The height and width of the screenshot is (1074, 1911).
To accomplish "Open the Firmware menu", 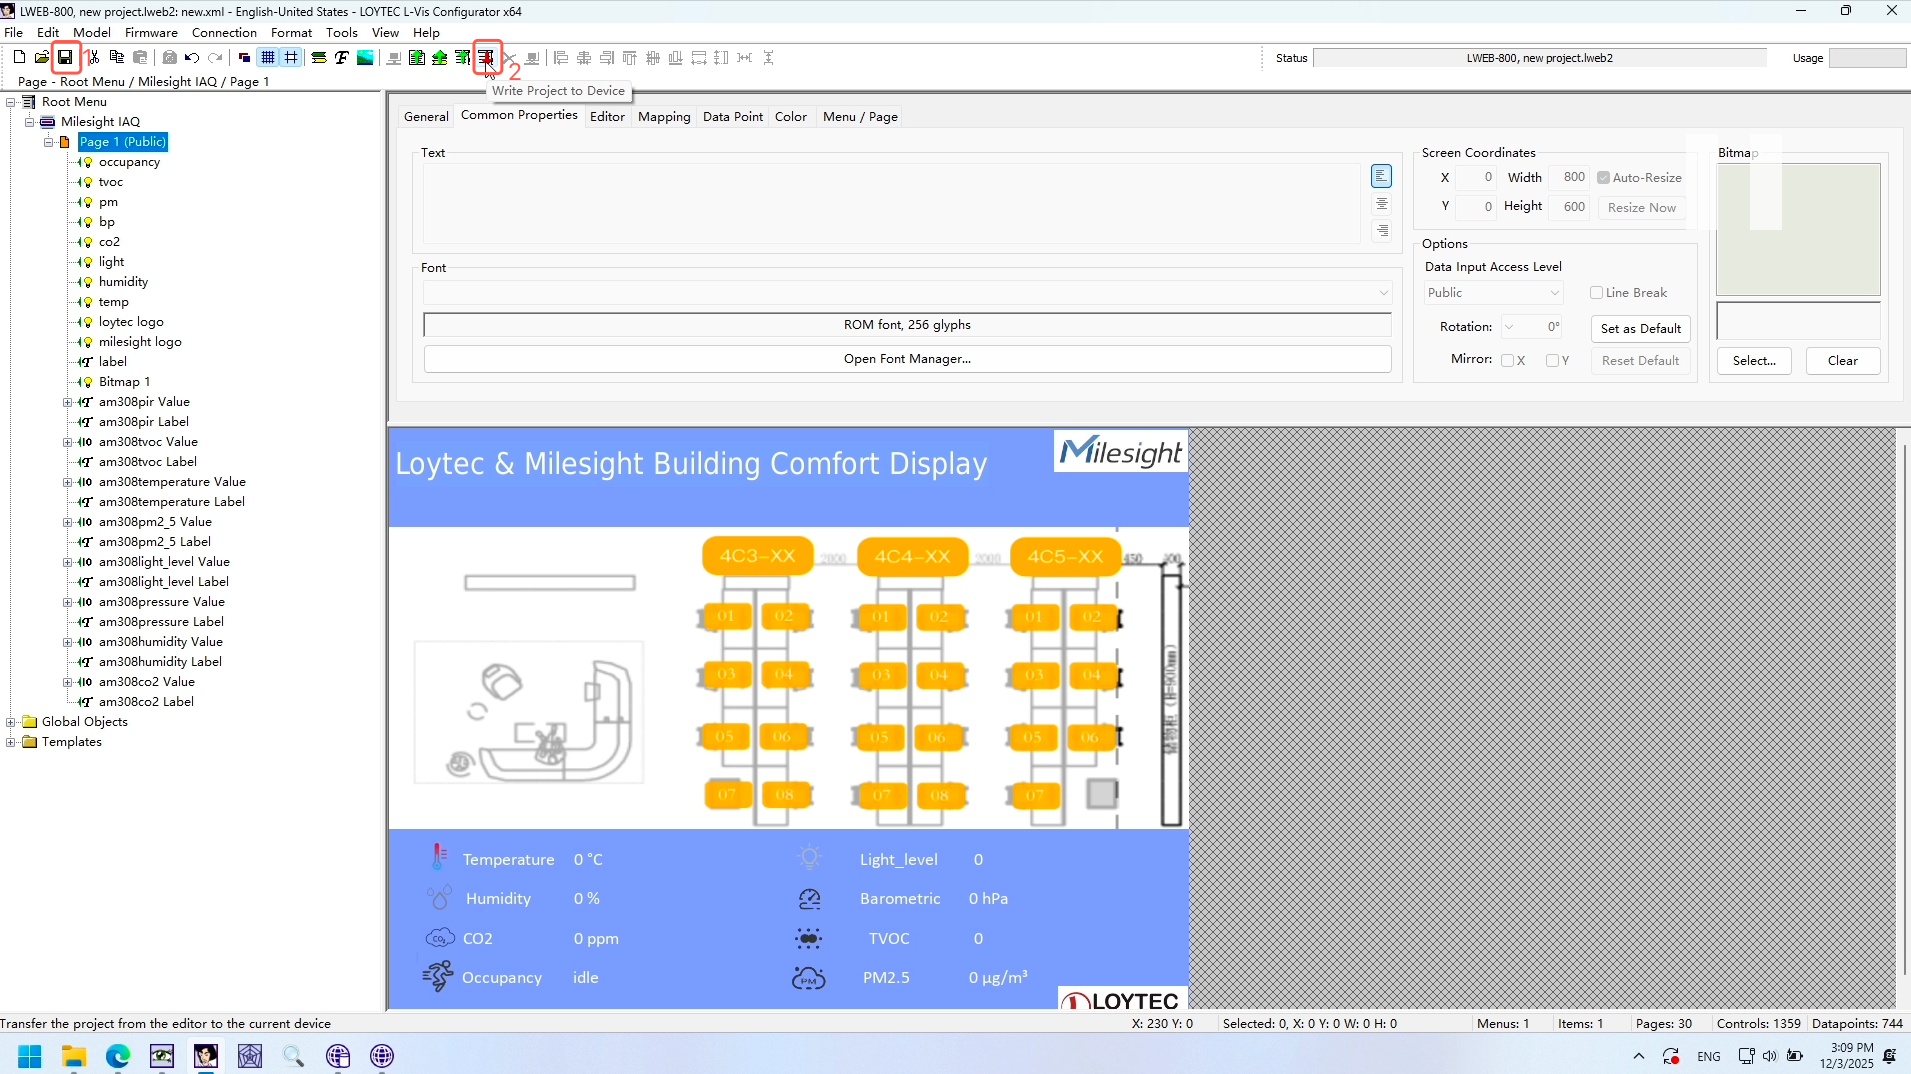I will click(151, 33).
